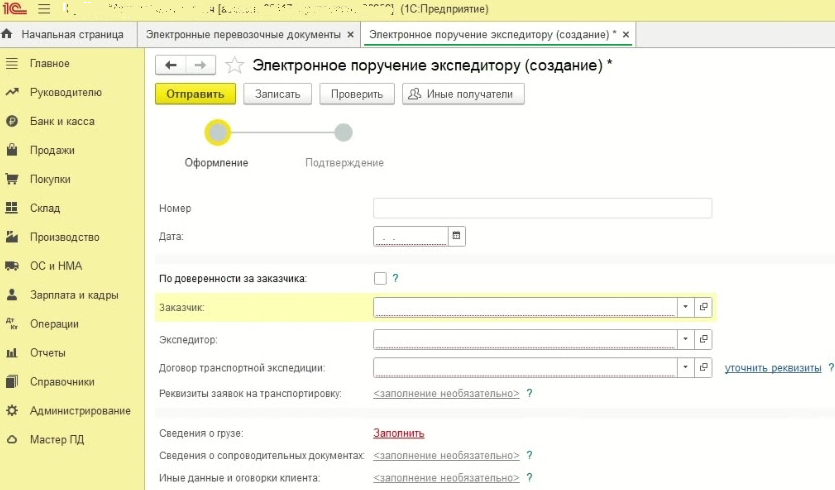Open Руководителю chart icon
Viewport: 835px width, 490px height.
(x=12, y=92)
